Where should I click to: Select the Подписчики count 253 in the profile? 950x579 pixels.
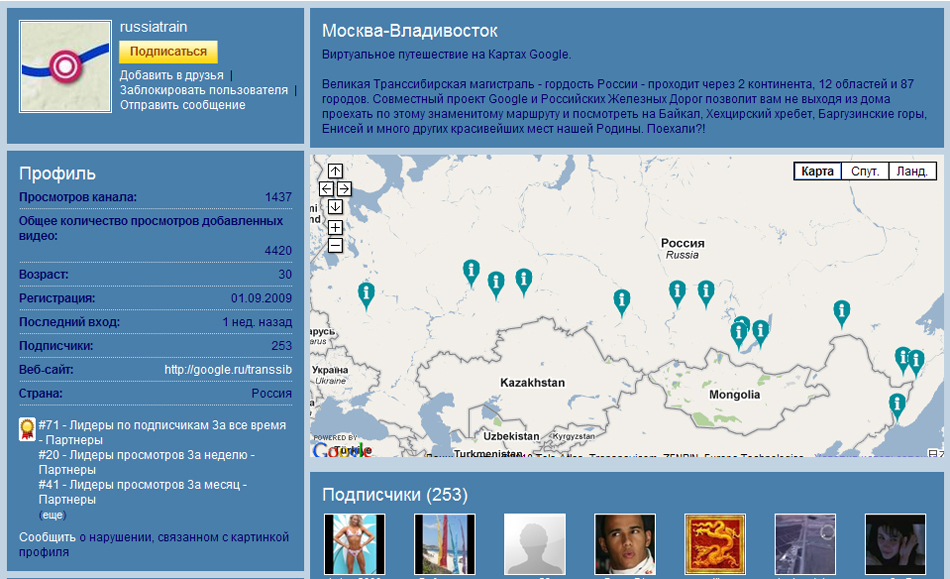tap(282, 346)
